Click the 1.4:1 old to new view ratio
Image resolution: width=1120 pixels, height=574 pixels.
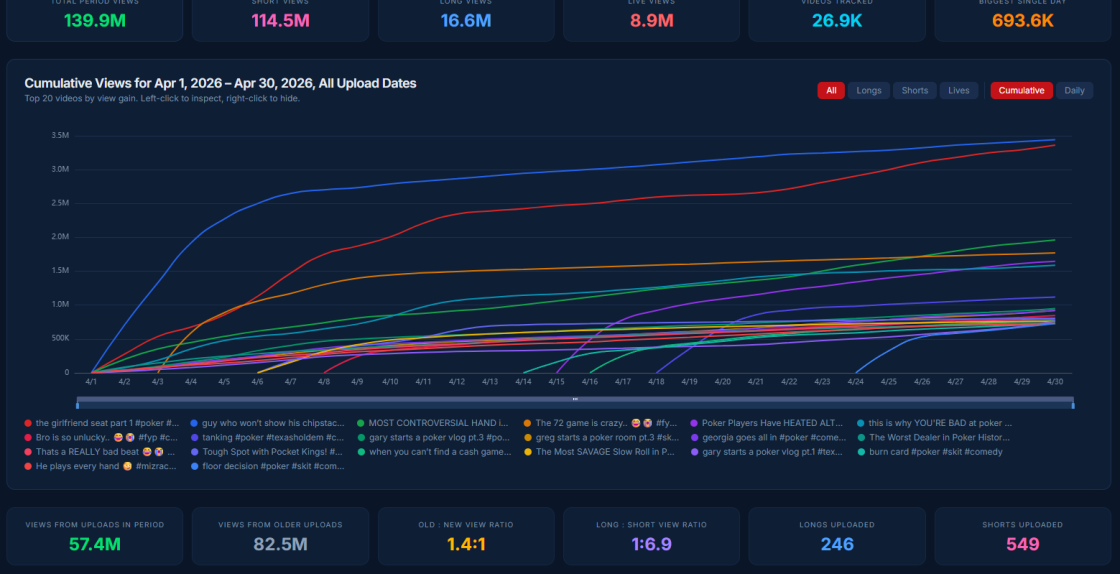pos(466,544)
